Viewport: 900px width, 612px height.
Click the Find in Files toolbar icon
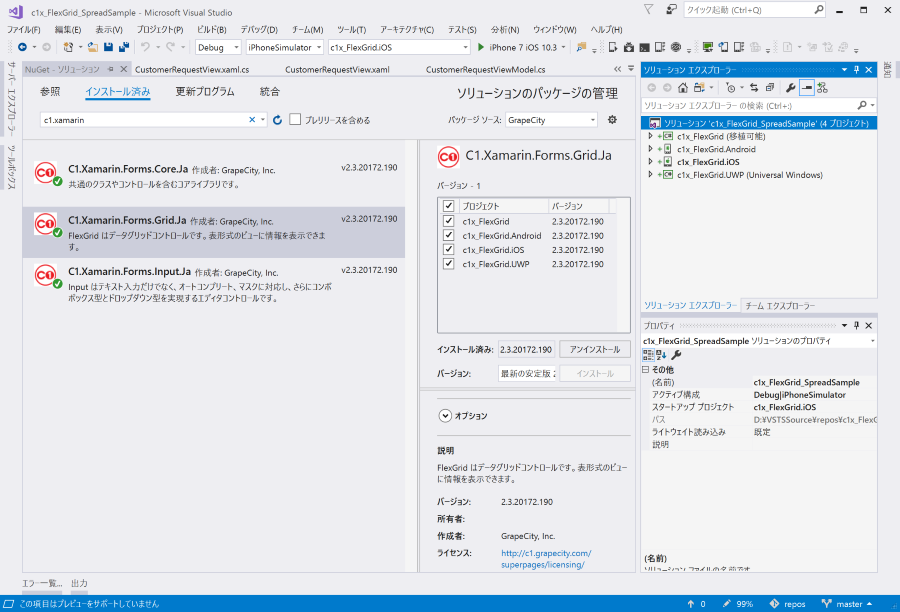tap(581, 47)
